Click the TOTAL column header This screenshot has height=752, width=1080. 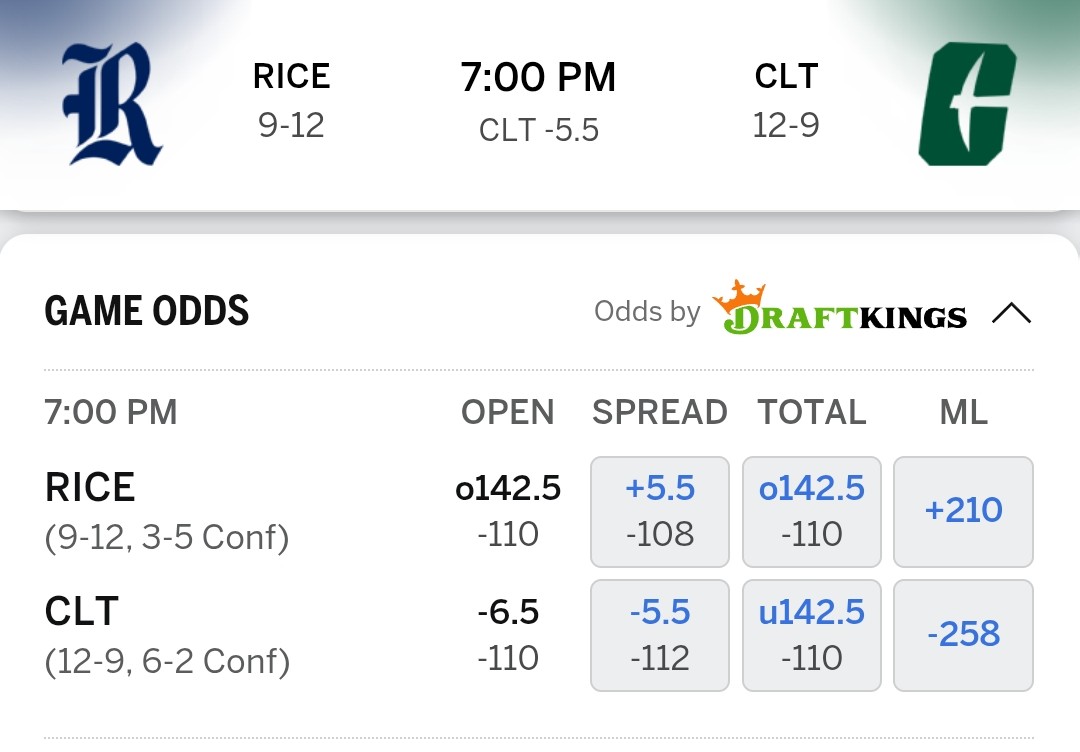pos(812,412)
